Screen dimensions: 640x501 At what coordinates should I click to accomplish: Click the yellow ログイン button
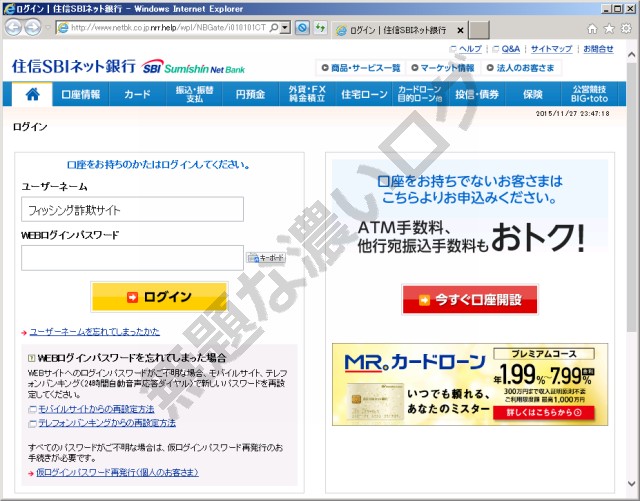coord(159,297)
